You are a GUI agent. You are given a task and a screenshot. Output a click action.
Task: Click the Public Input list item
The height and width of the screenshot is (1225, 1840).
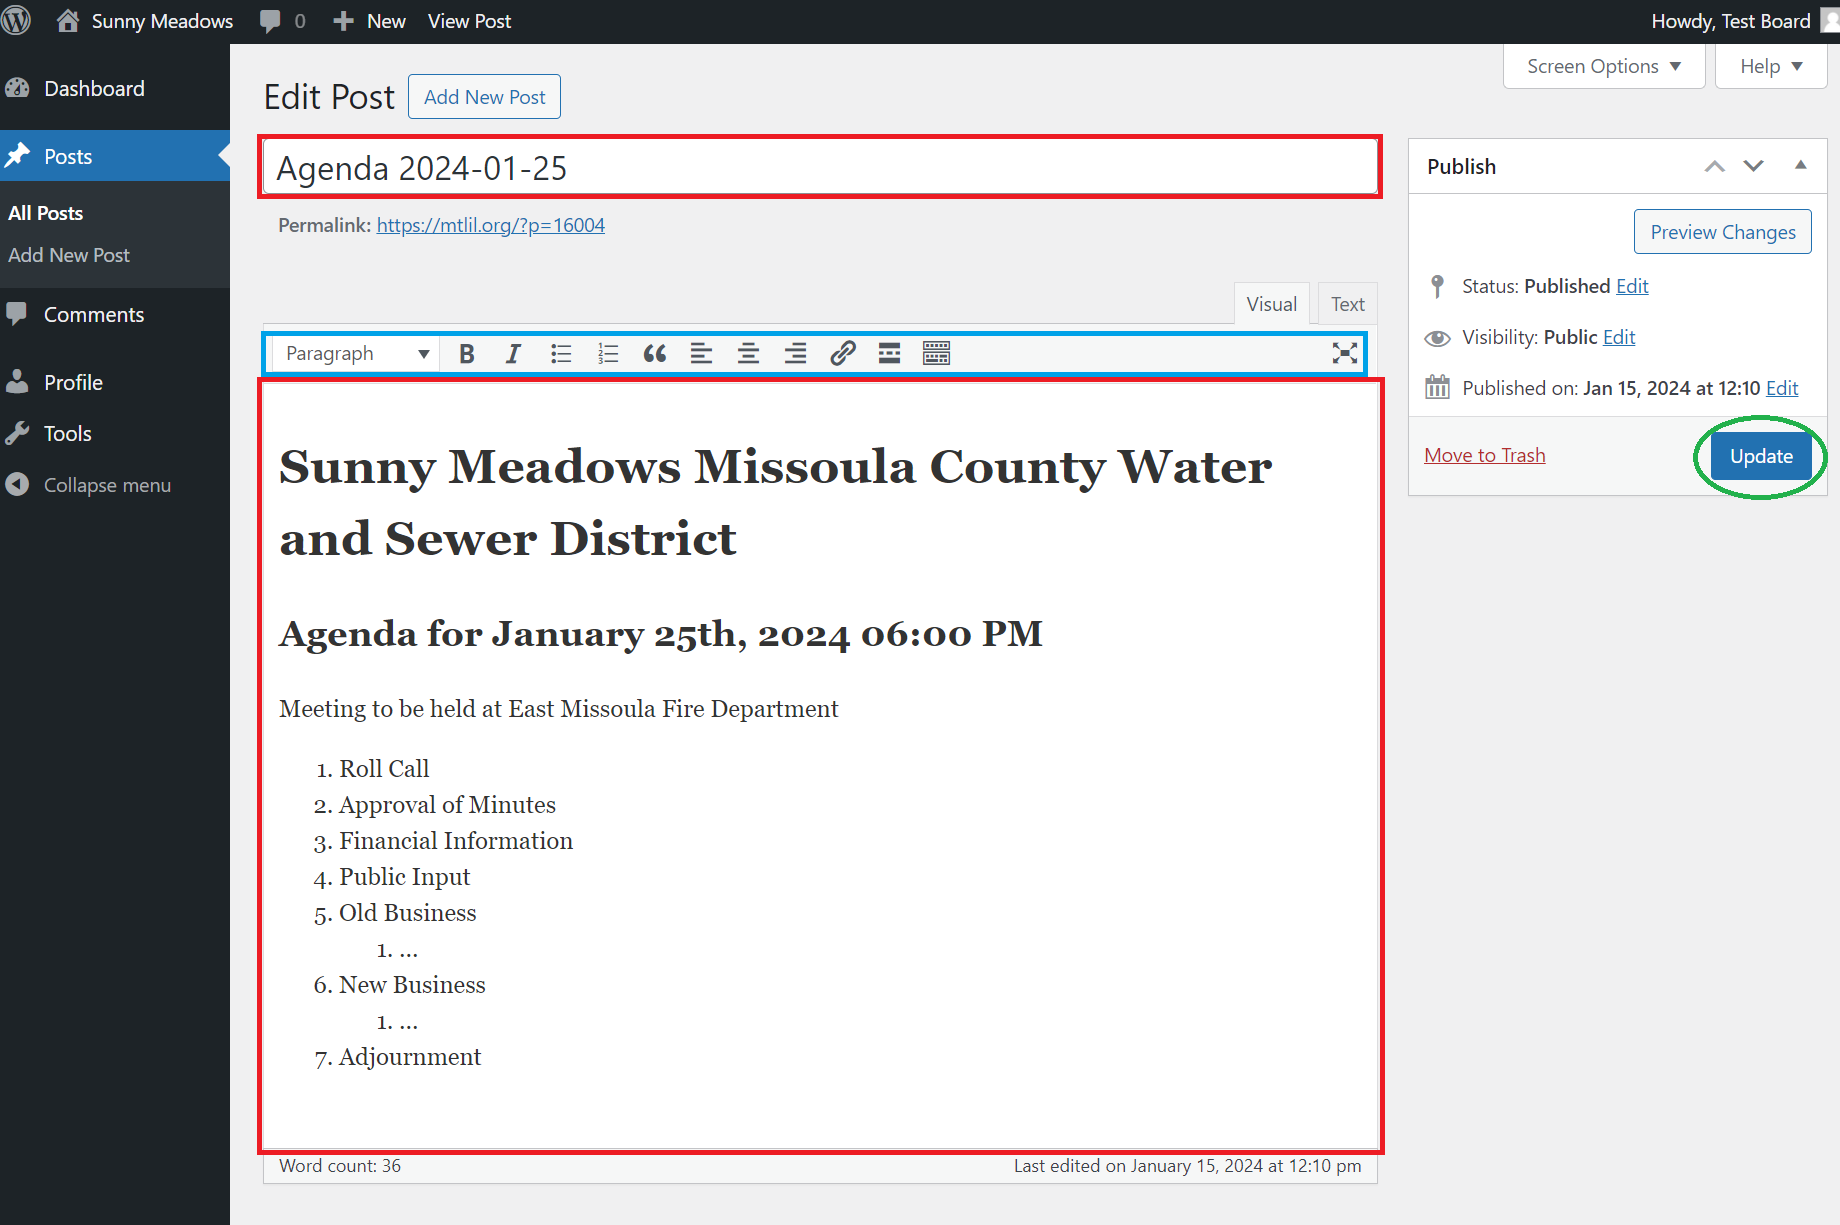coord(404,877)
